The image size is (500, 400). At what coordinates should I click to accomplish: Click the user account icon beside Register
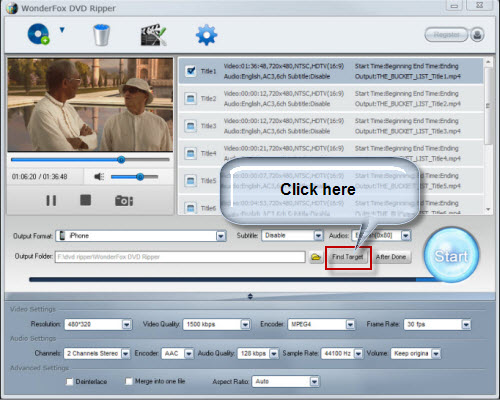click(477, 35)
